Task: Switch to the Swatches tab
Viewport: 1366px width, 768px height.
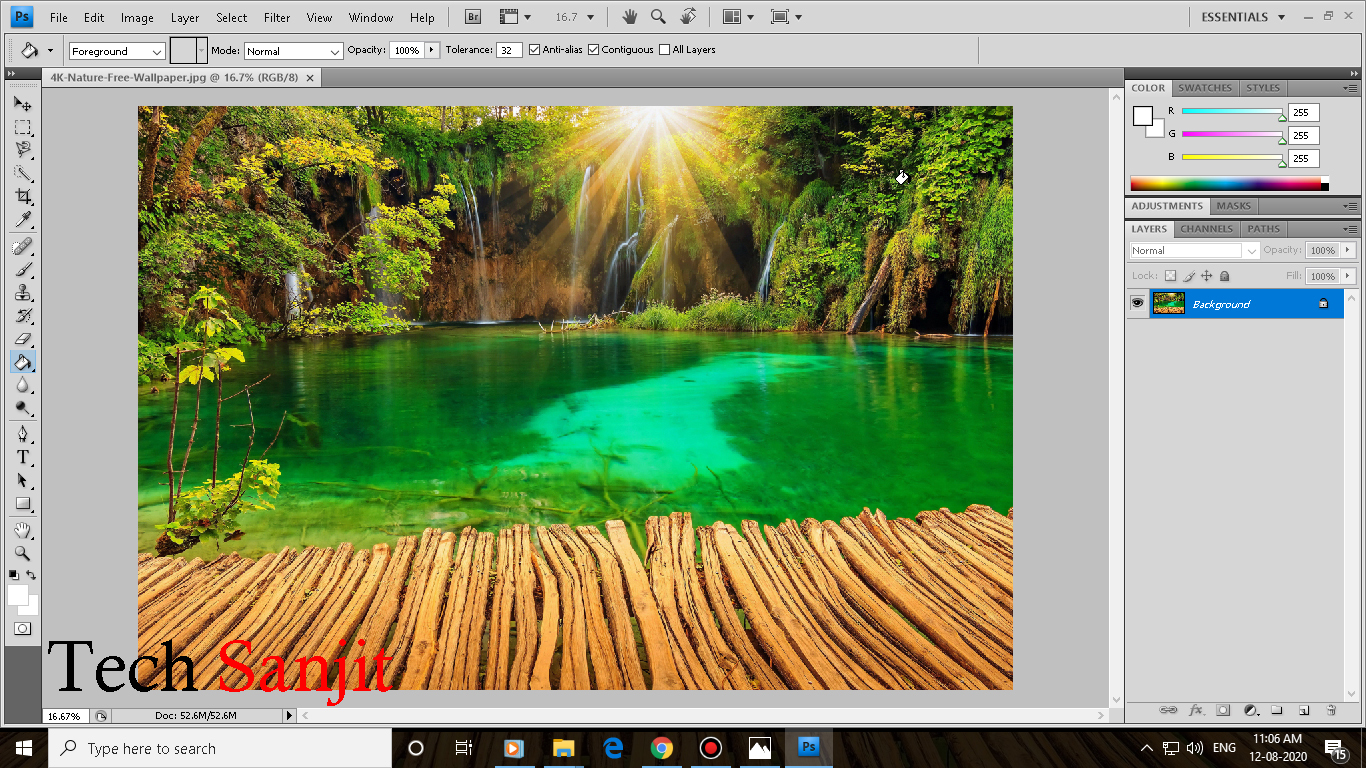Action: point(1204,88)
